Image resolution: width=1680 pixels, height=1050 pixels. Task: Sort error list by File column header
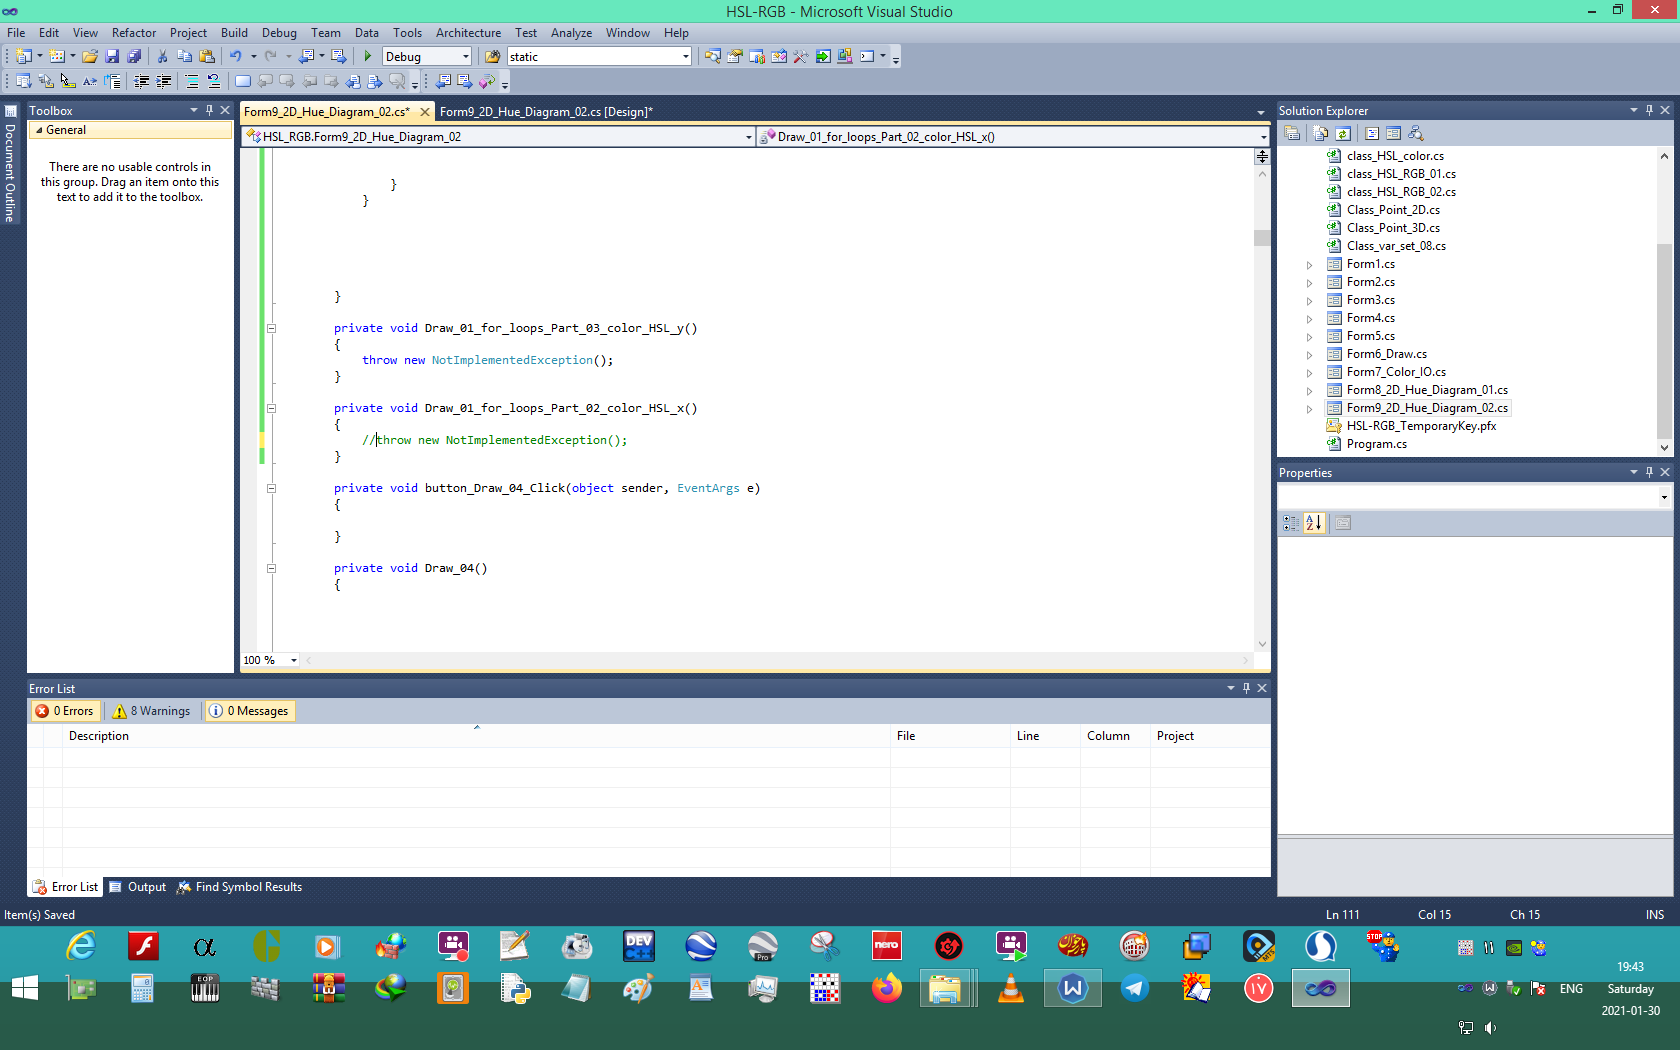pos(951,736)
